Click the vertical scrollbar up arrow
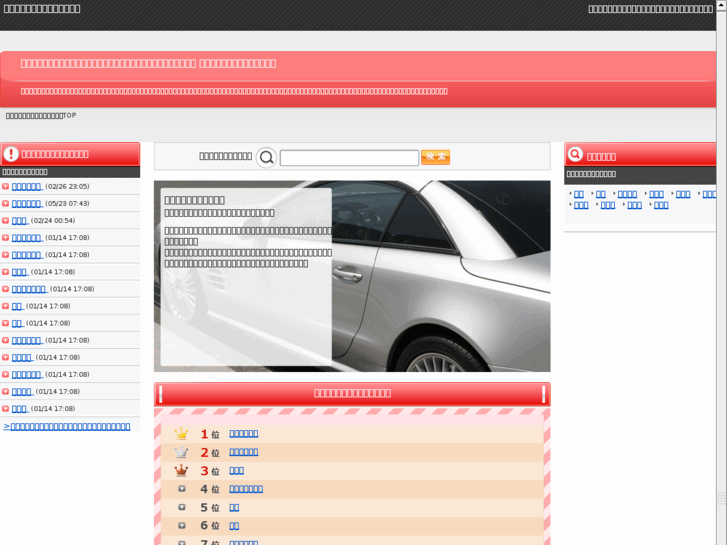 pos(721,4)
